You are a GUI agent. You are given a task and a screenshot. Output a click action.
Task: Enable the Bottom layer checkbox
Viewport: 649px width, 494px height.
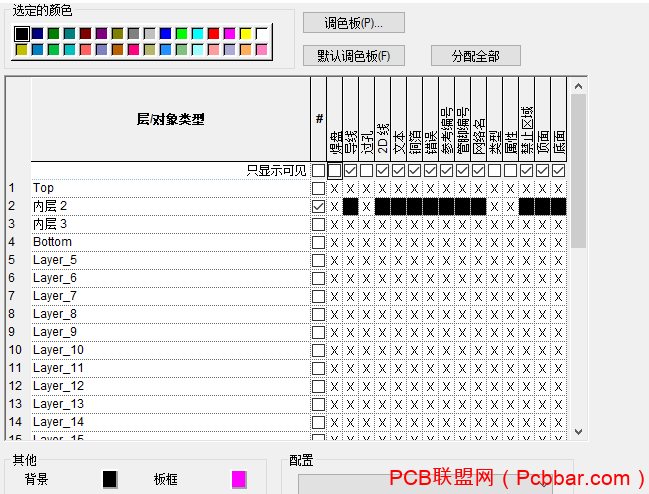pos(318,242)
